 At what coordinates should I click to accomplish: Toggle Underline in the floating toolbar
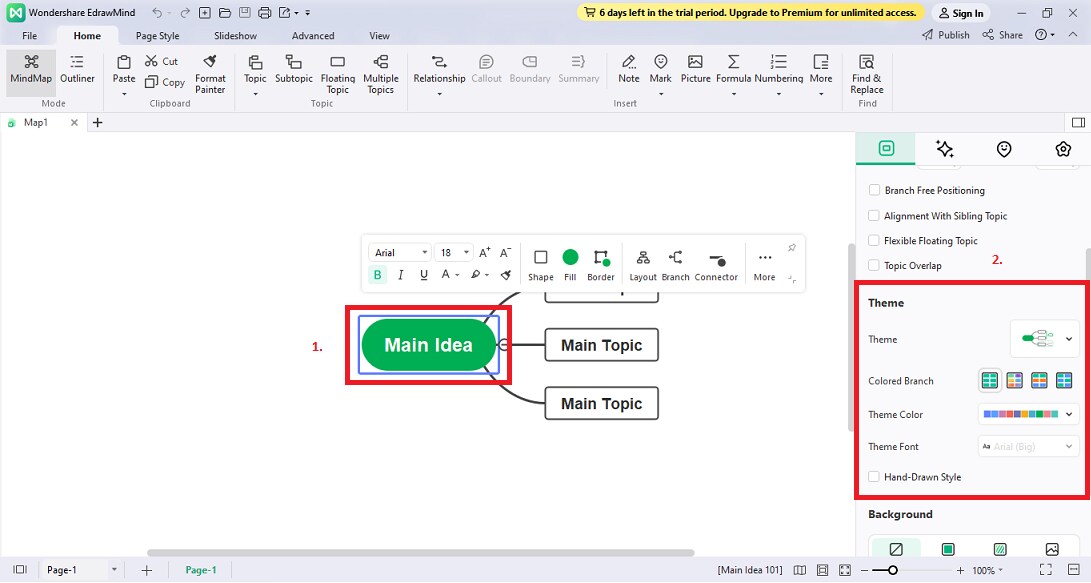(x=424, y=275)
